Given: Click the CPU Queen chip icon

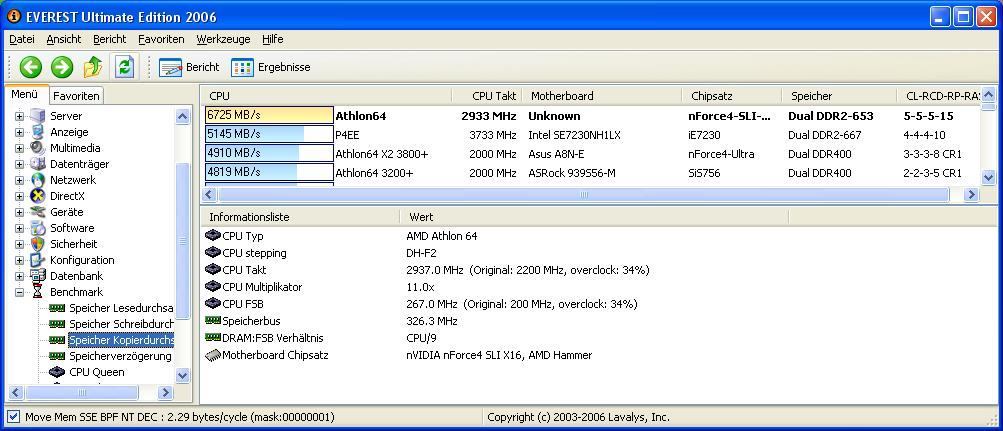Looking at the screenshot, I should pyautogui.click(x=57, y=372).
